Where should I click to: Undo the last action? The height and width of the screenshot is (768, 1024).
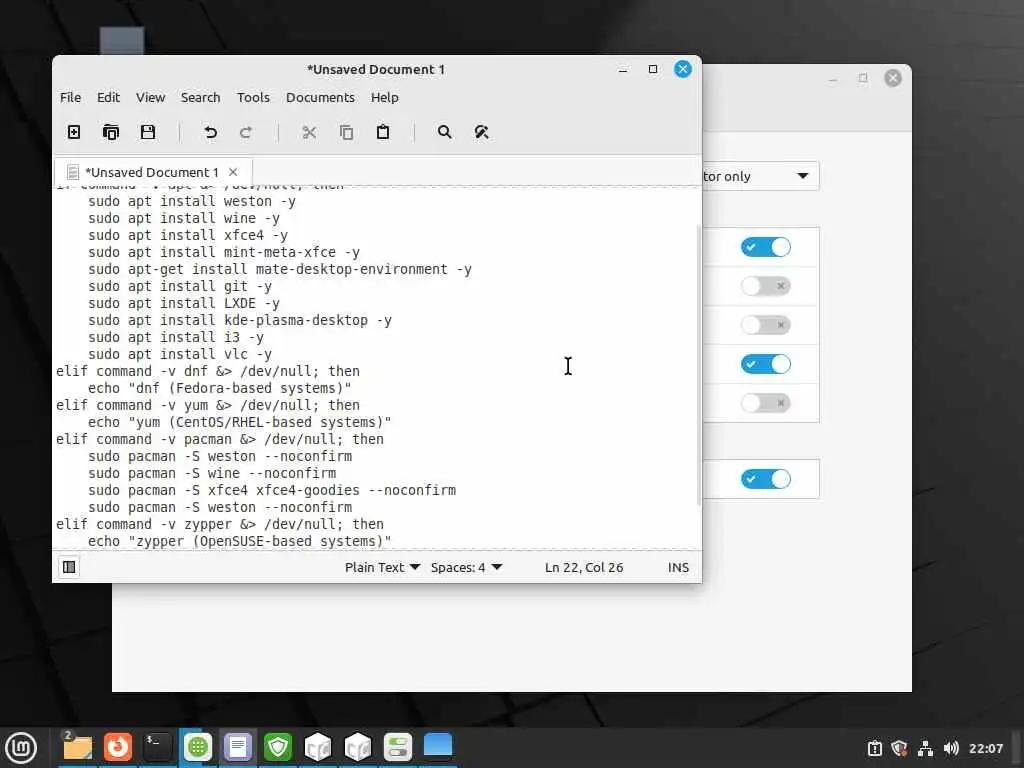[x=210, y=132]
